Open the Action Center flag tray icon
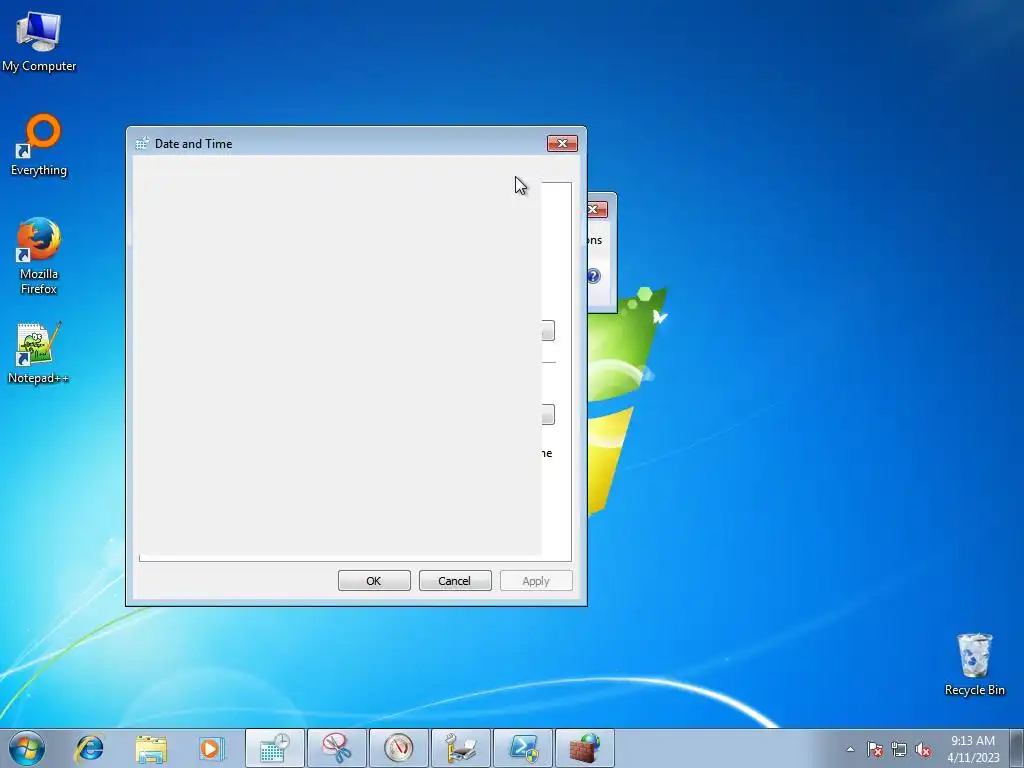 (x=875, y=749)
